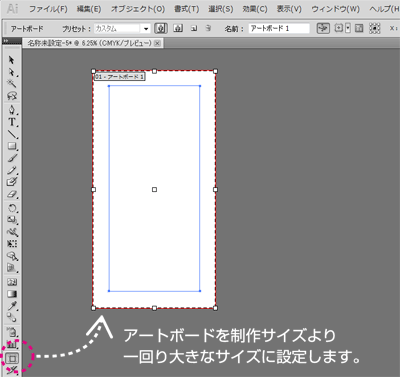400x377 pixels.
Task: Click the 名前 artboard name field
Action: coord(279,29)
